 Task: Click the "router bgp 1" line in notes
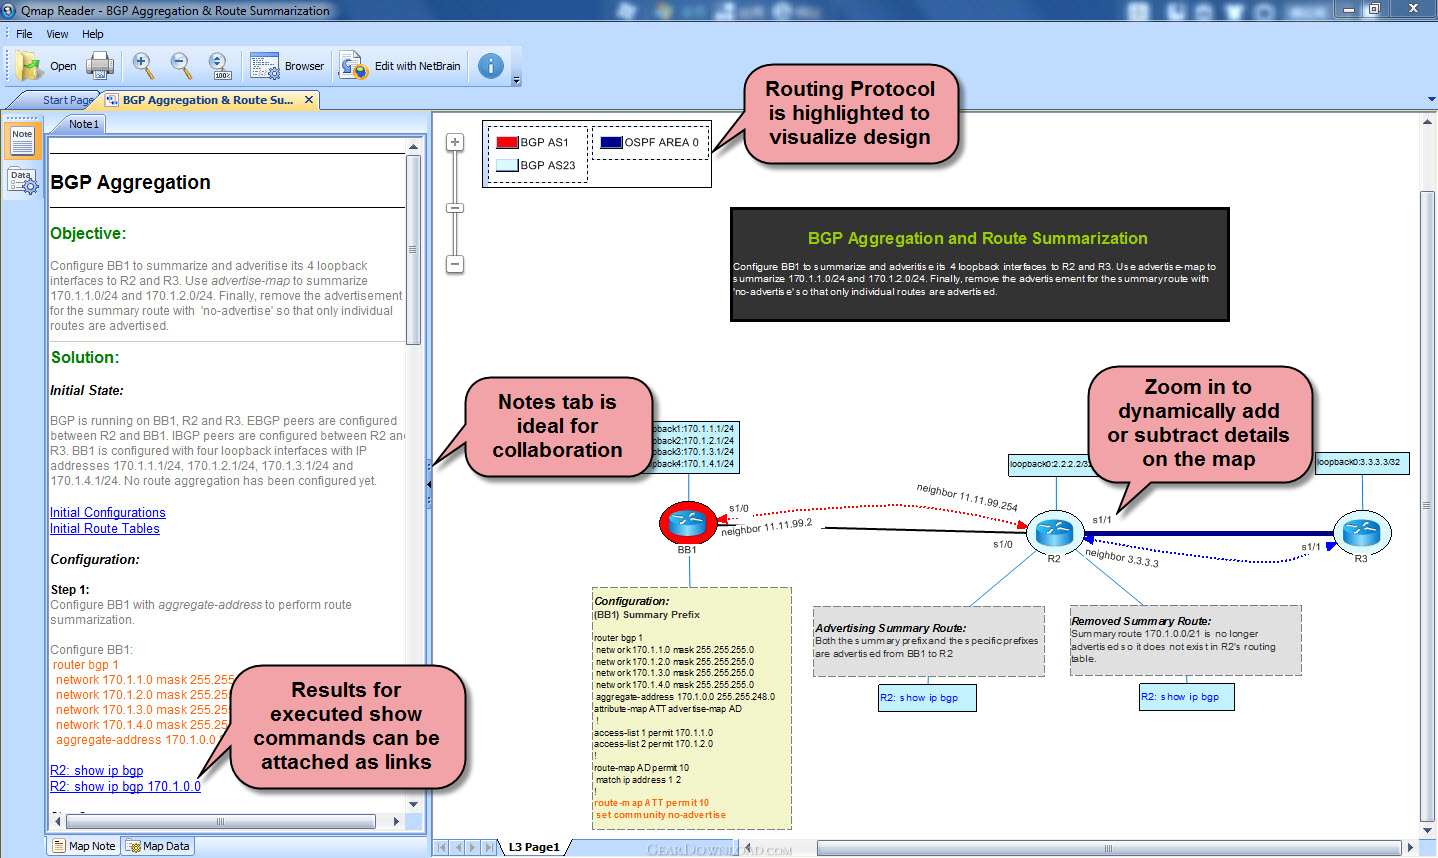tap(85, 664)
